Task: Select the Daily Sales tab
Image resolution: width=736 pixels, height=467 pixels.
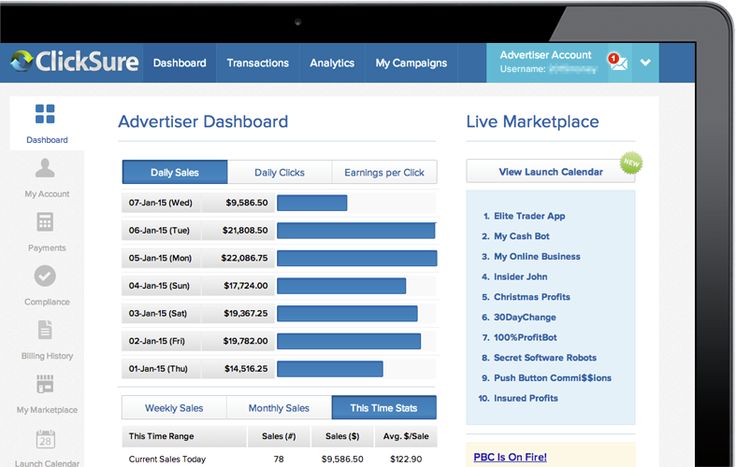Action: (175, 172)
